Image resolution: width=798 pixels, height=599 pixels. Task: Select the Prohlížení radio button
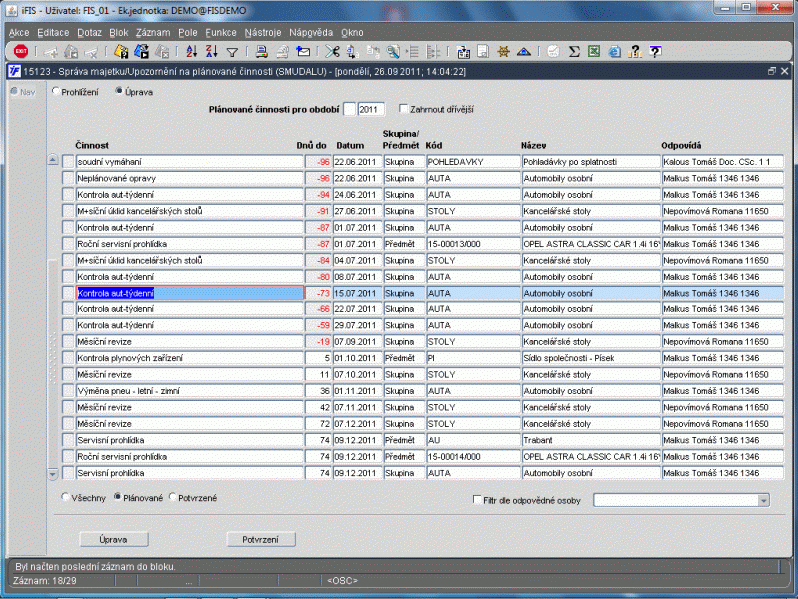[56, 91]
